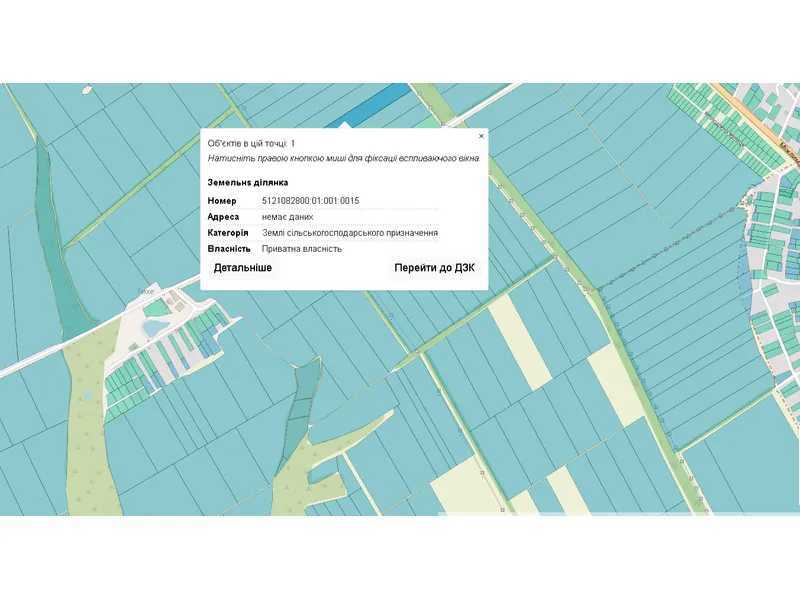Open the Перейти до ДЗК link

[x=435, y=268]
